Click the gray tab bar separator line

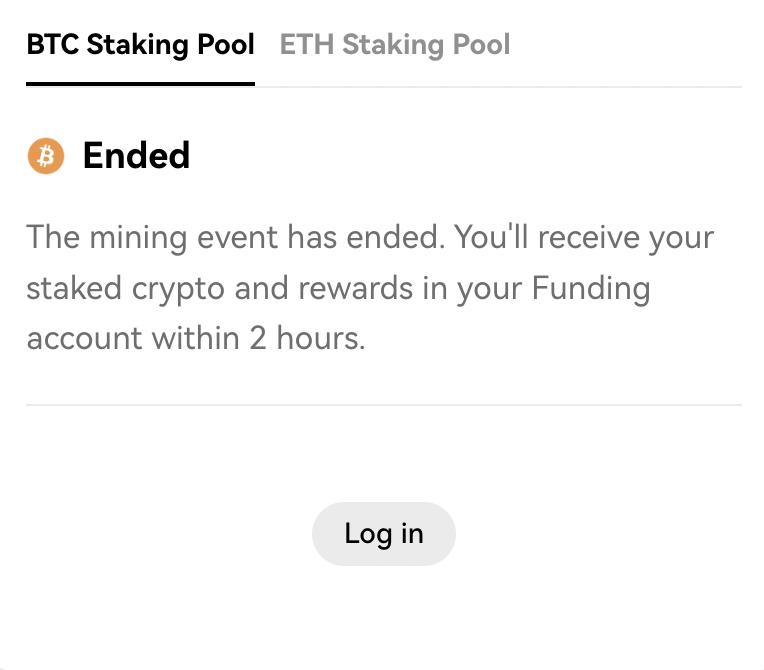pos(500,87)
